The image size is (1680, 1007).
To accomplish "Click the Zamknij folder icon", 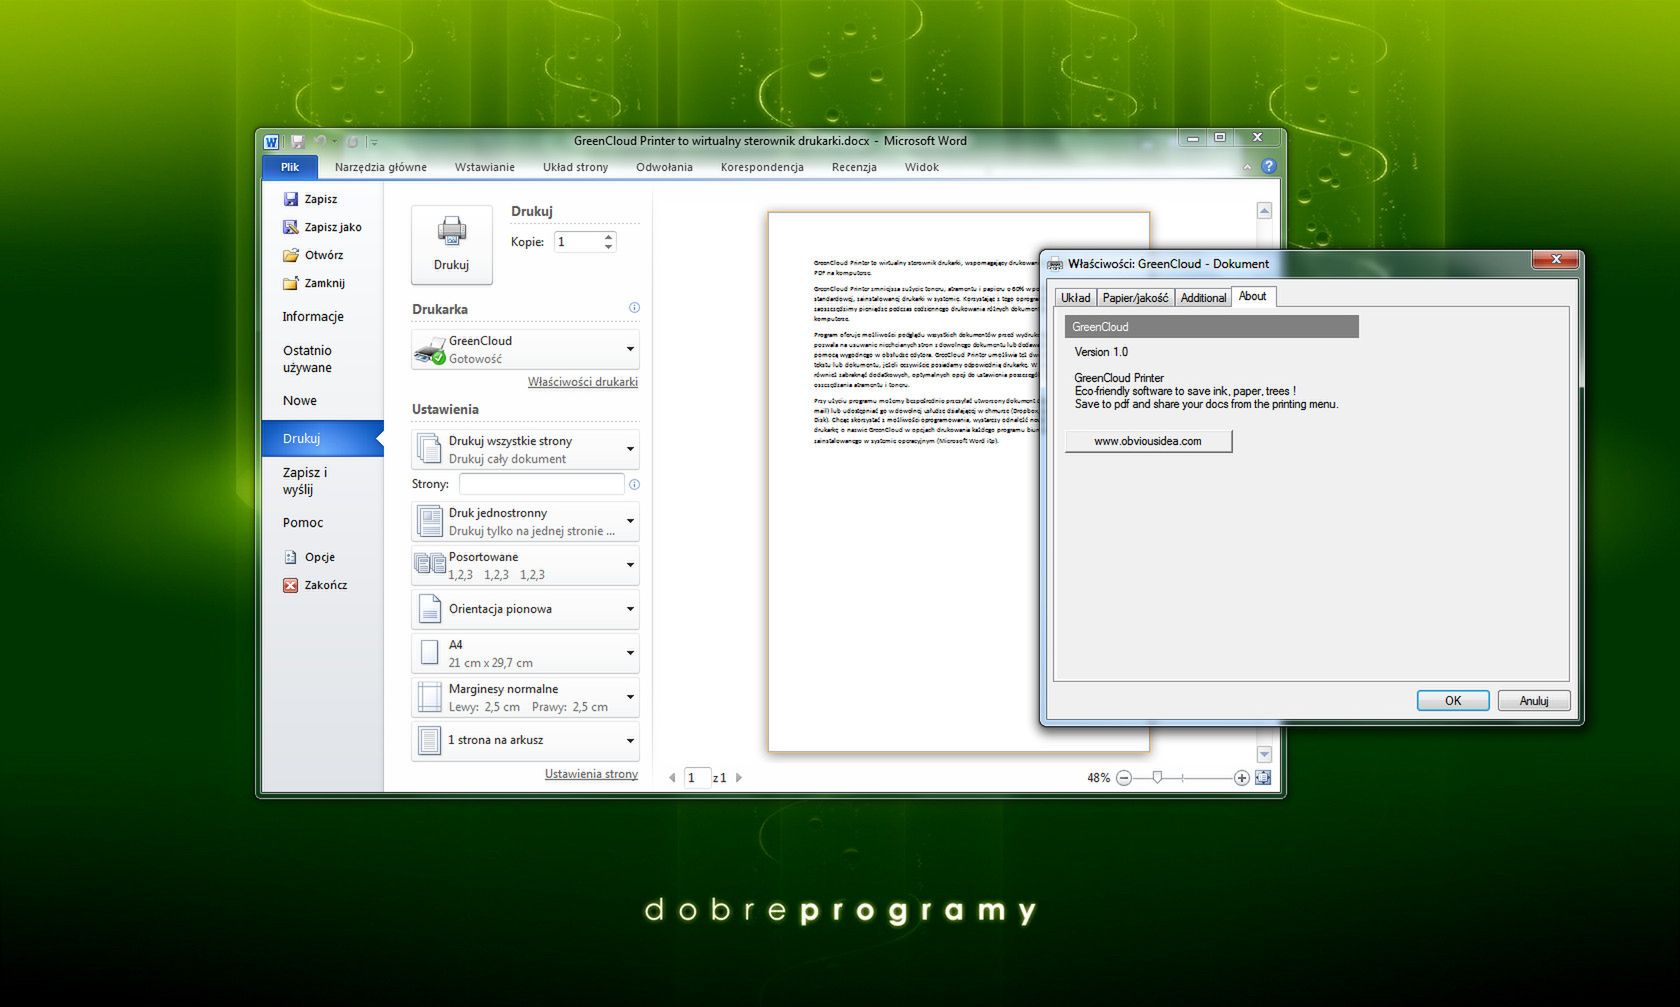I will tap(291, 283).
